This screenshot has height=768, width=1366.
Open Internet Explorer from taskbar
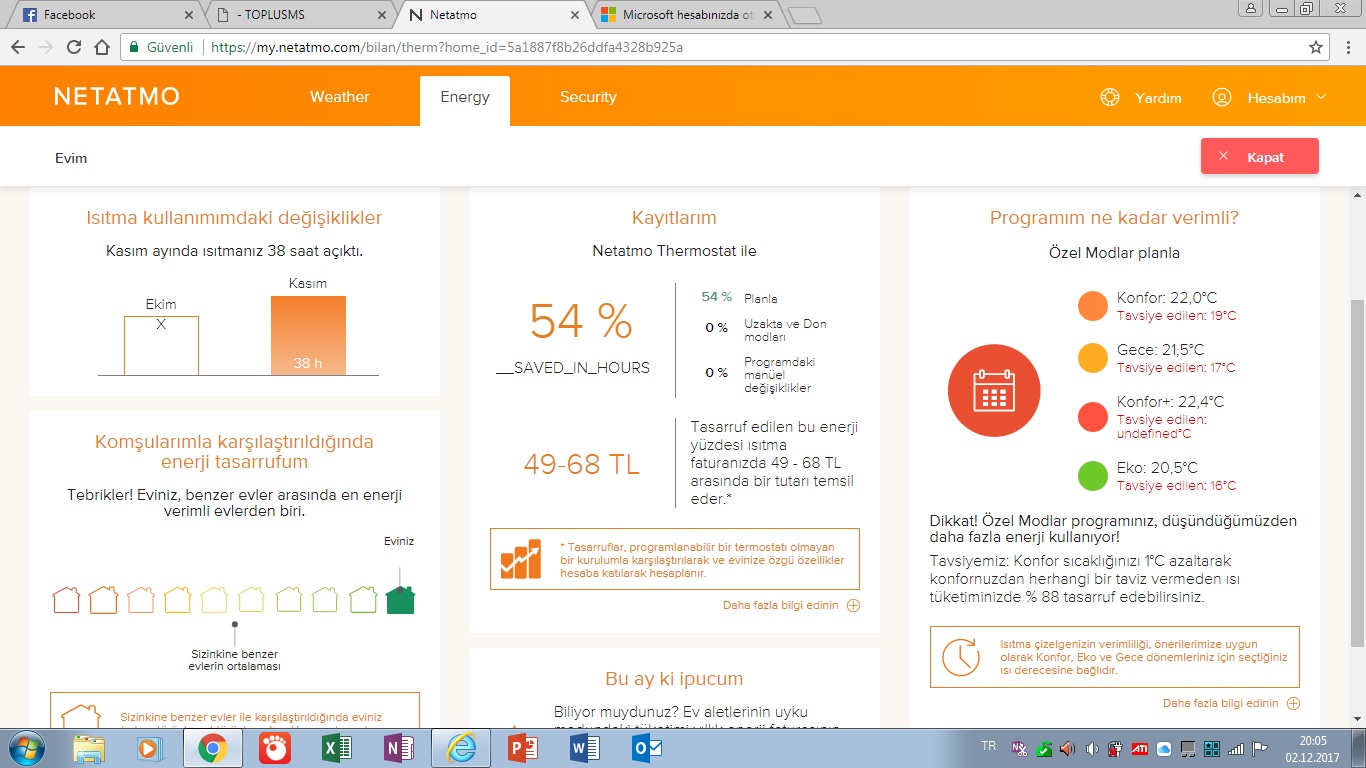tap(460, 748)
